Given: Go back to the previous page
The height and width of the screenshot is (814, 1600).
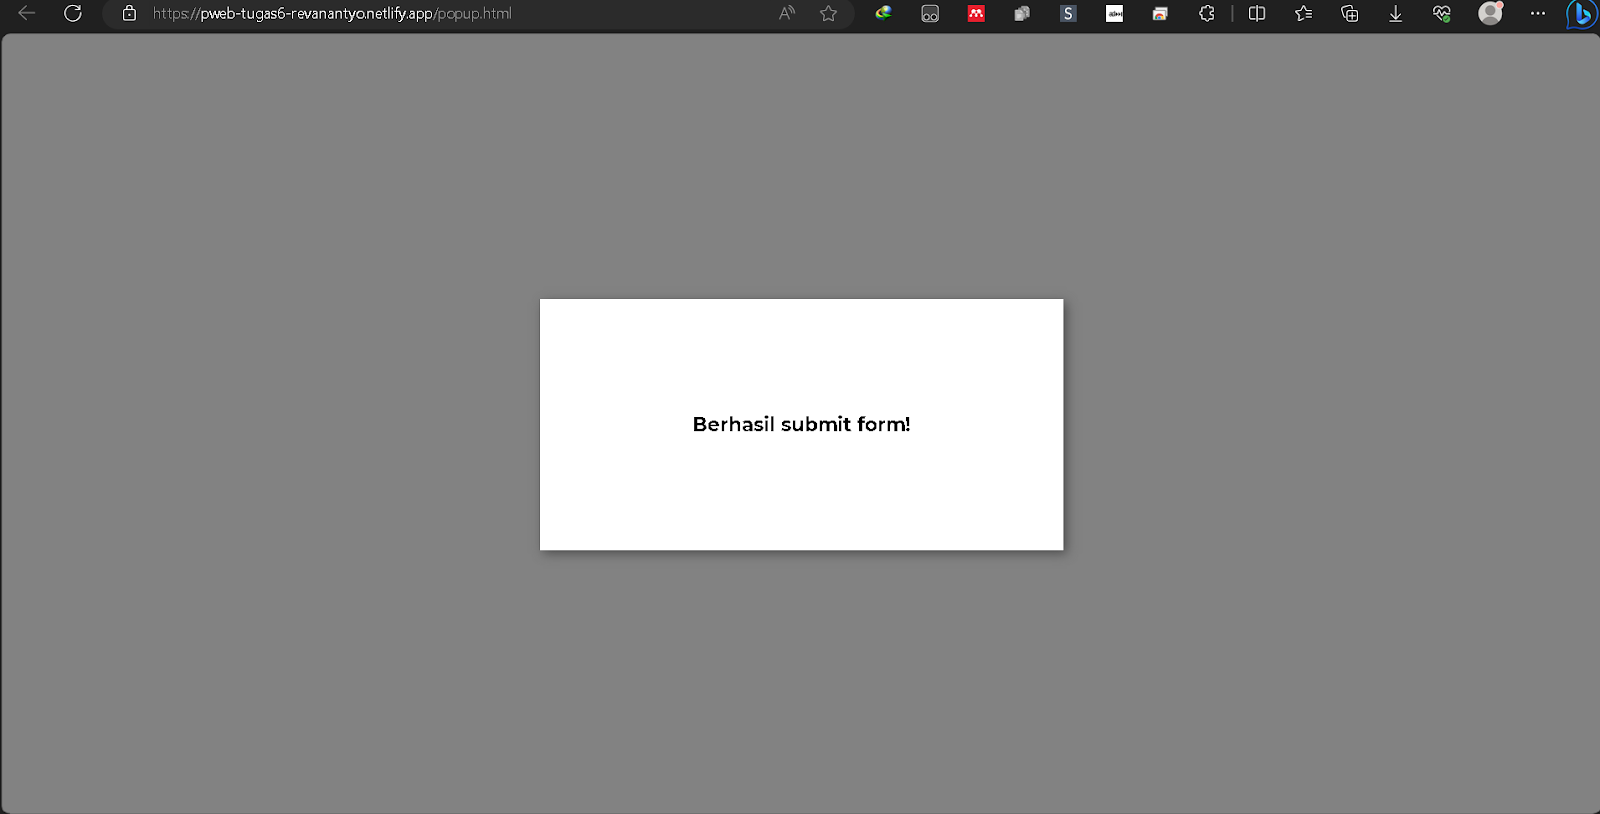Looking at the screenshot, I should pos(27,13).
